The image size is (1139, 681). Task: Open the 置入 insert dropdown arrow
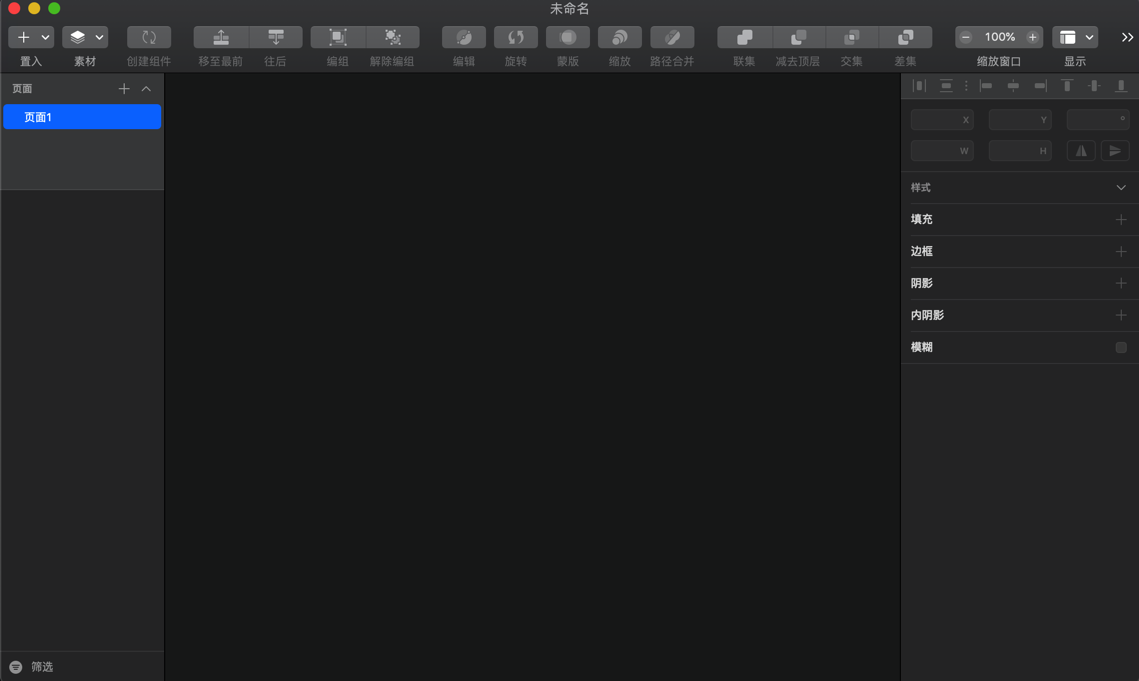(45, 37)
